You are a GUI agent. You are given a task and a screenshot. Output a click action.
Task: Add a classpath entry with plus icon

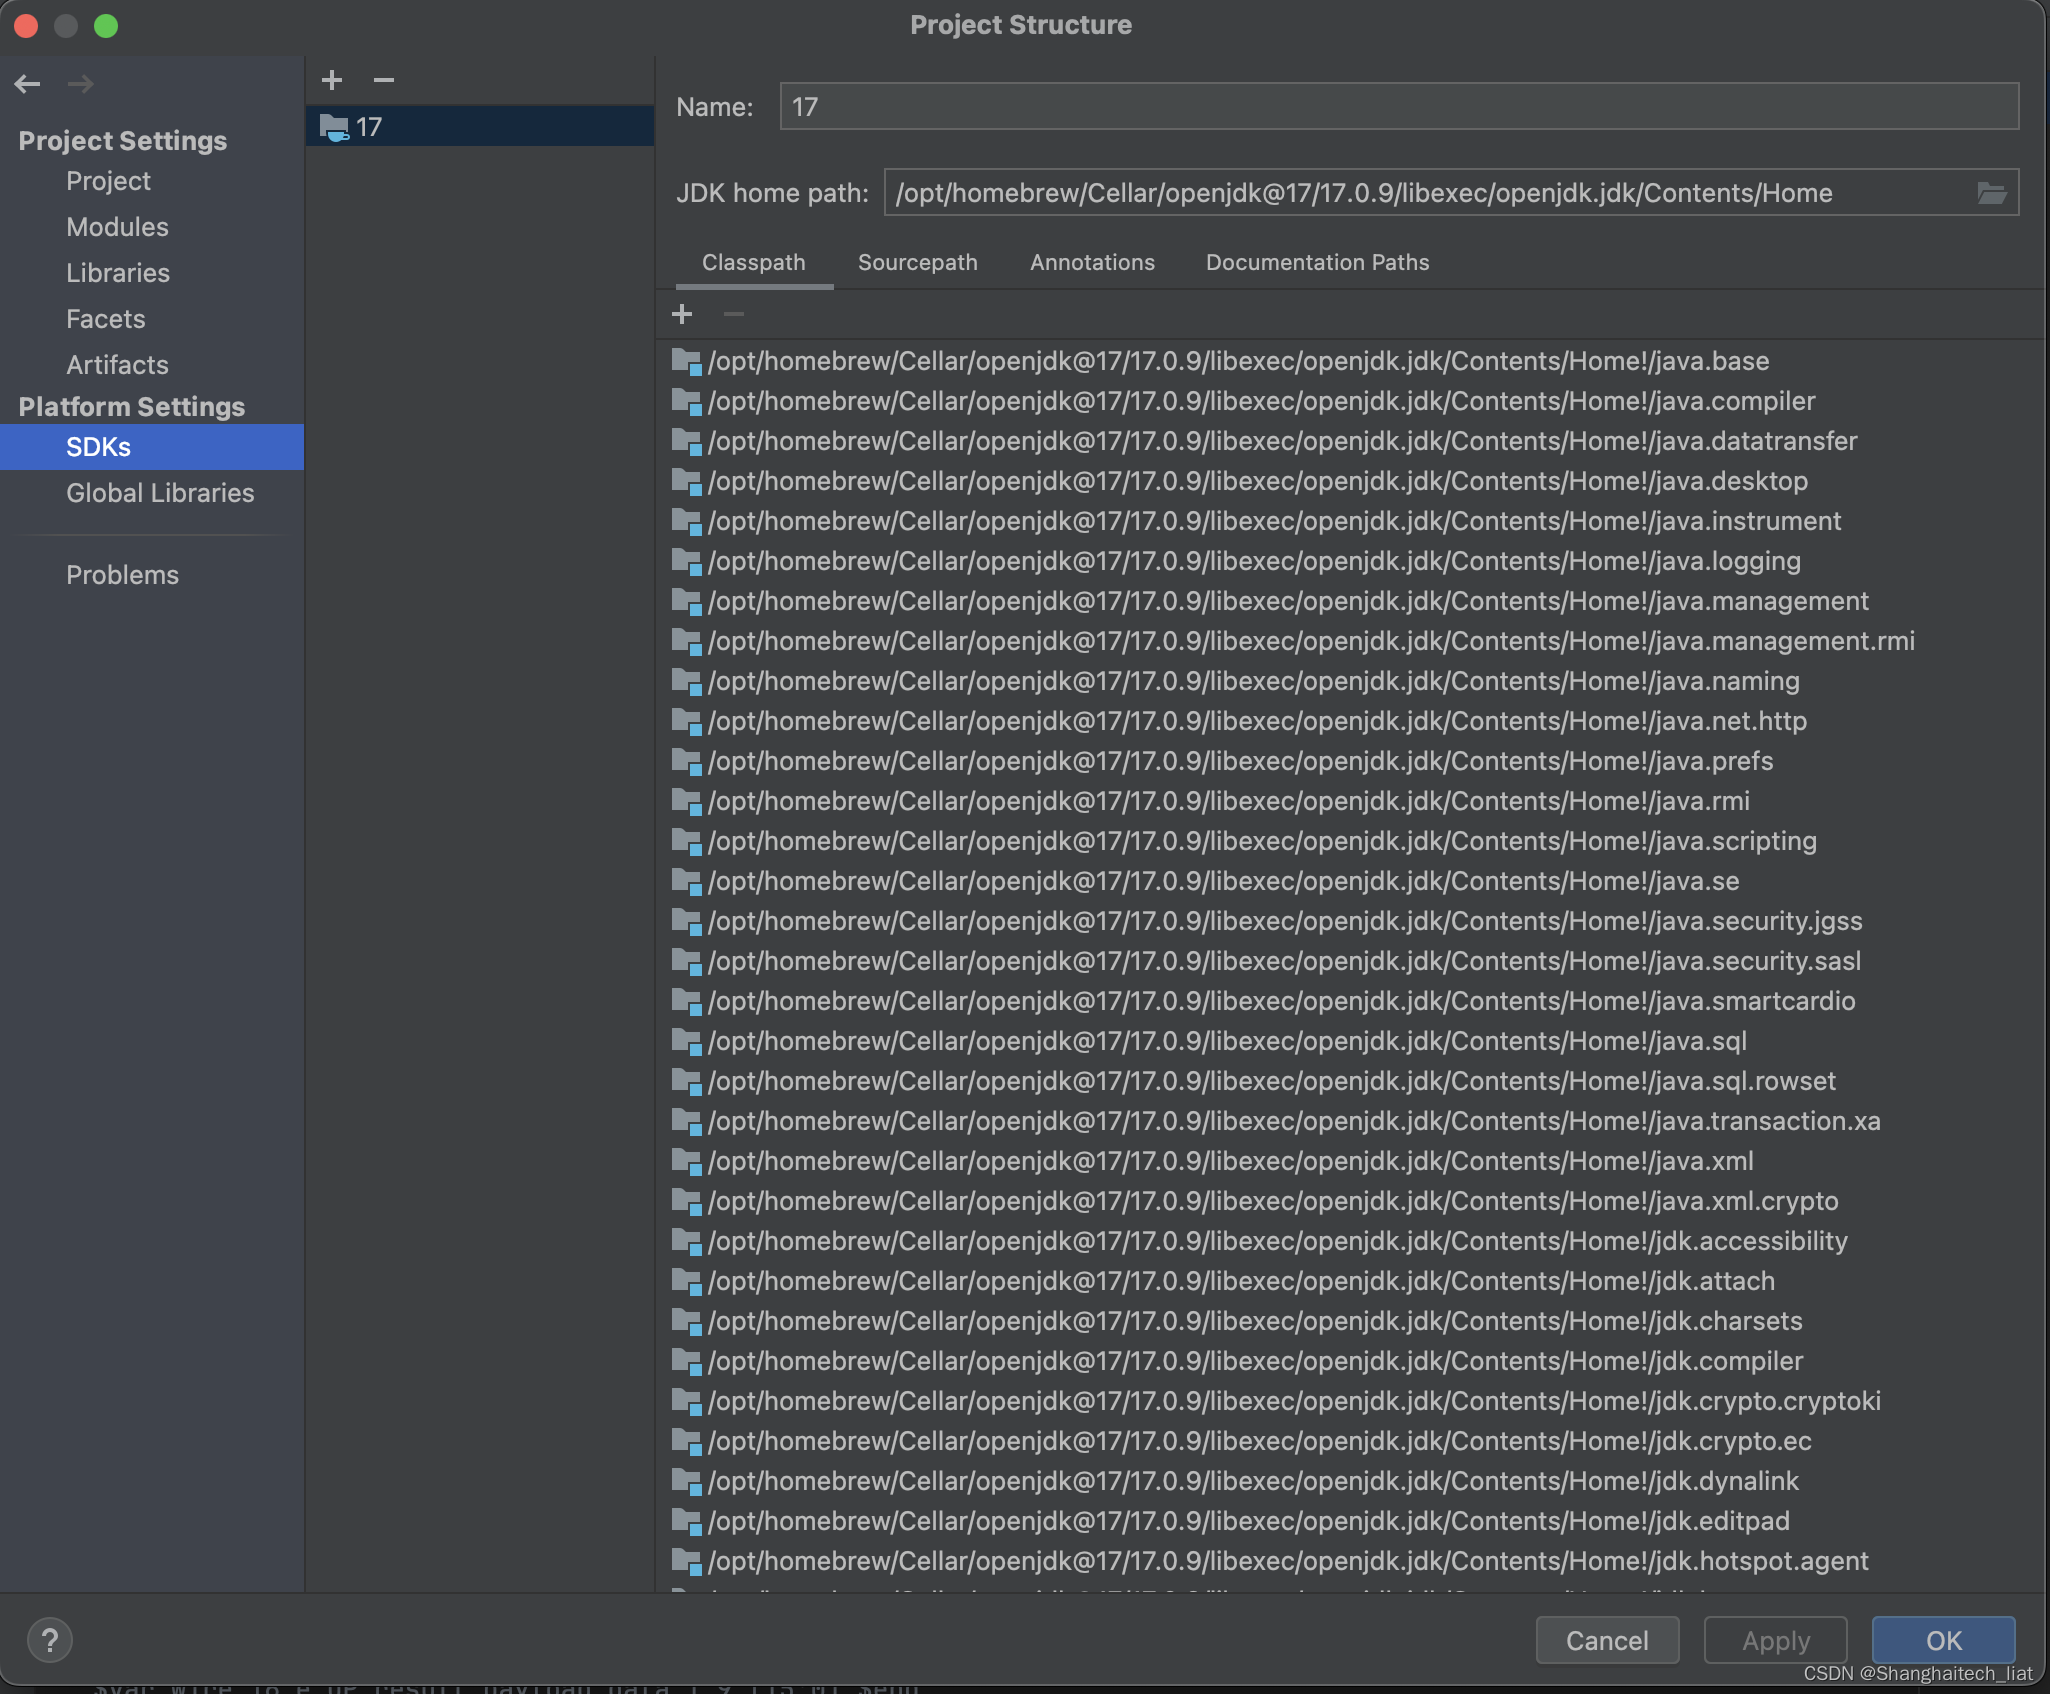(682, 315)
